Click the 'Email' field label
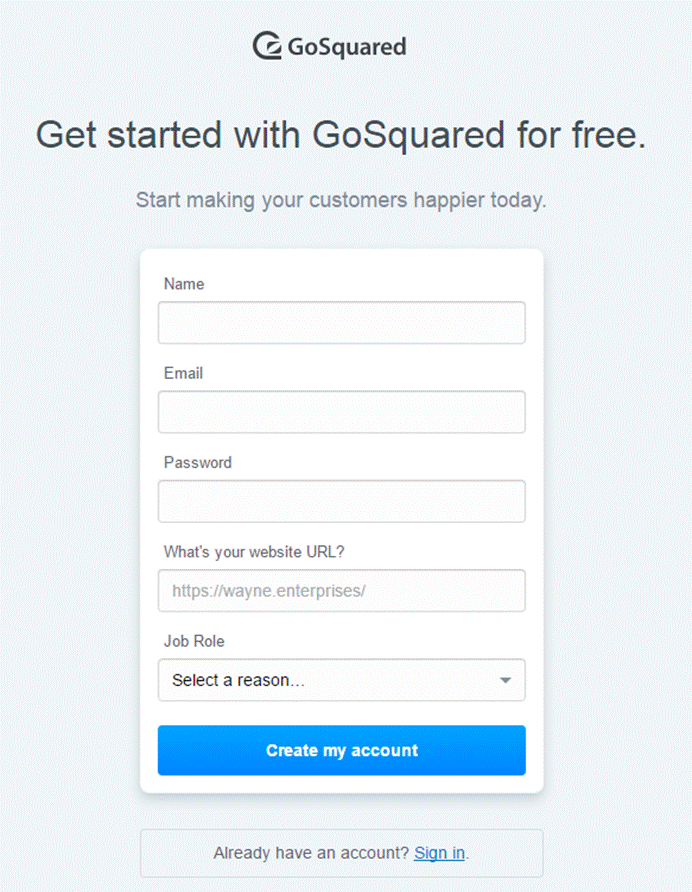692x892 pixels. click(183, 373)
